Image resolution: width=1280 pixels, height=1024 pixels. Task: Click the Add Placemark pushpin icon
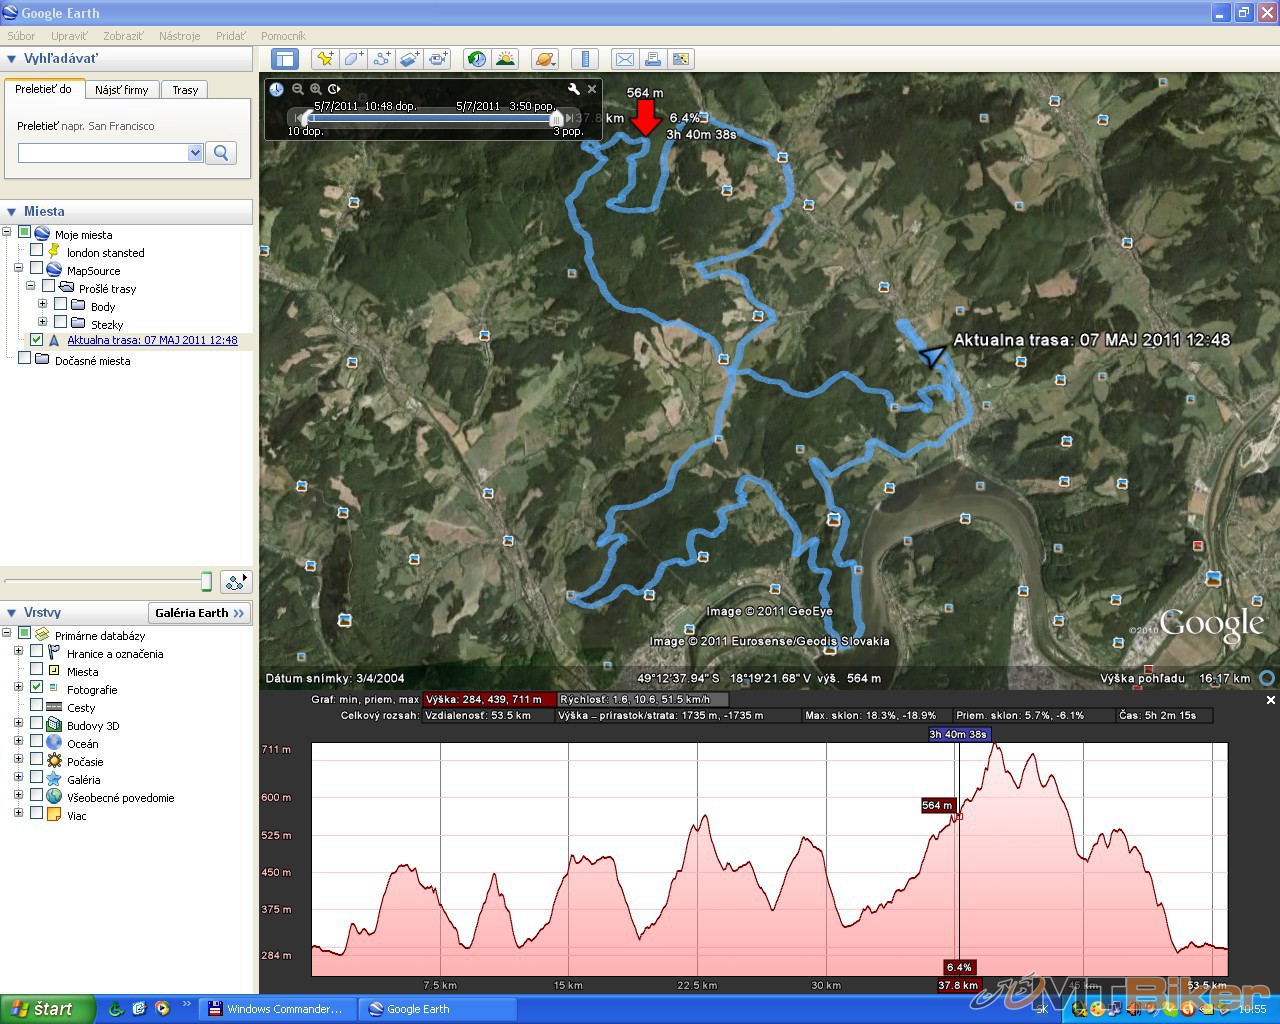point(325,59)
